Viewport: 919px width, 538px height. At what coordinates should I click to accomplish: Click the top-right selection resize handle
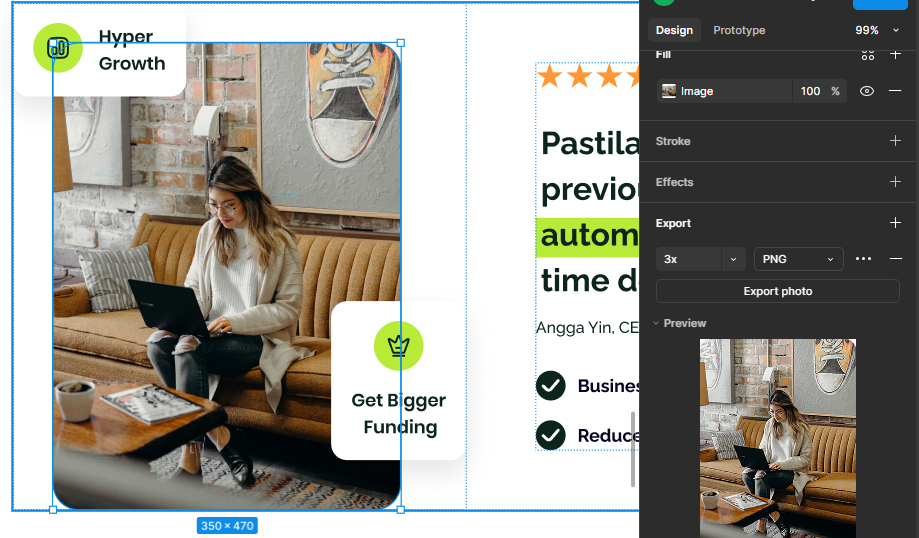[401, 43]
